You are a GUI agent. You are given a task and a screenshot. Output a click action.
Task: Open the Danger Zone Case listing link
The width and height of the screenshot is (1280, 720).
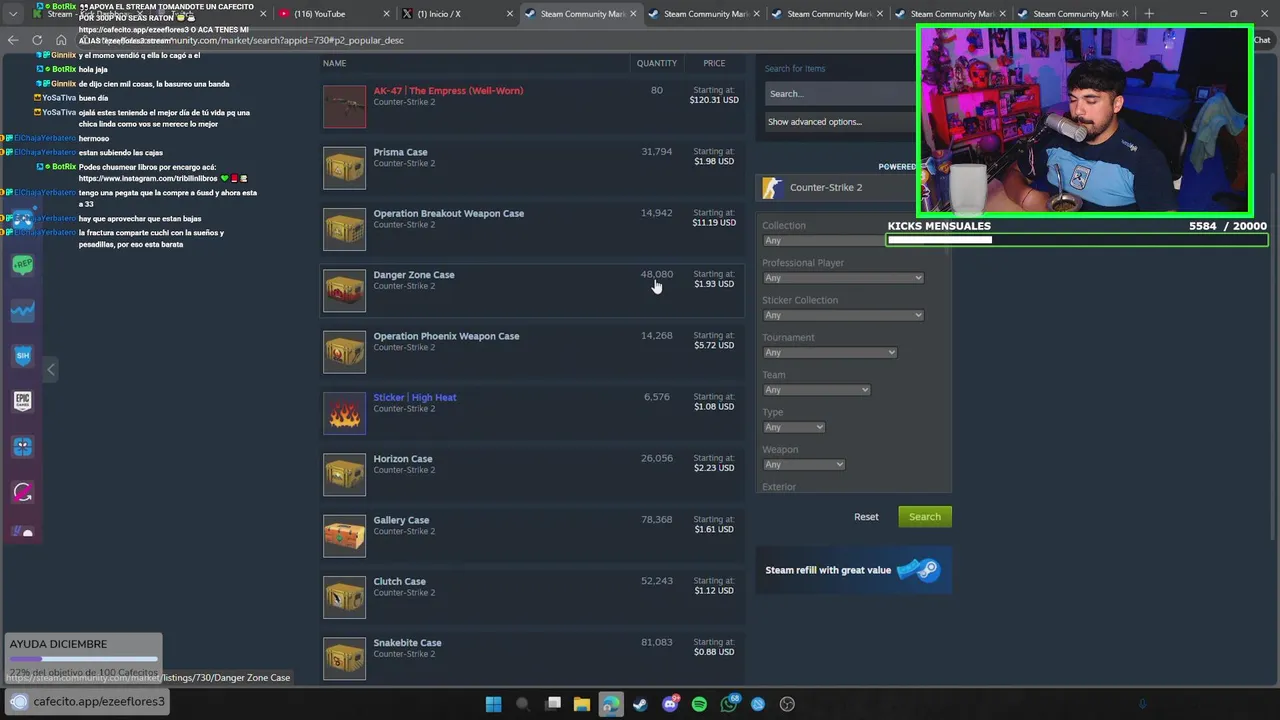[x=414, y=275]
